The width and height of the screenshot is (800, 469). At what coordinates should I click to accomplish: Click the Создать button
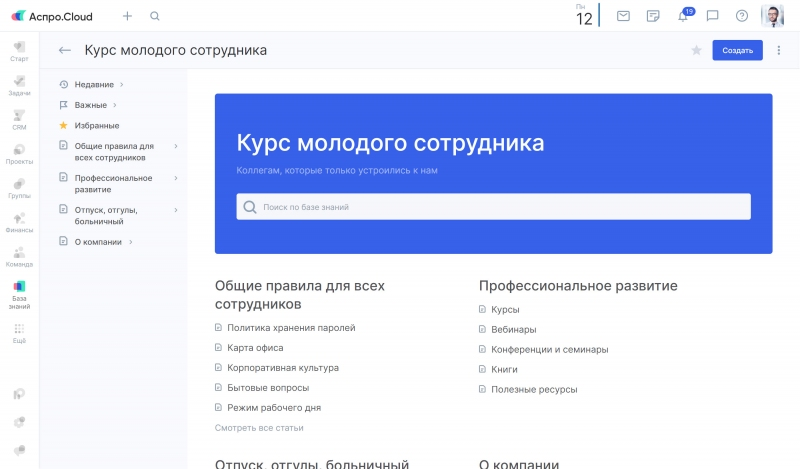pyautogui.click(x=737, y=50)
